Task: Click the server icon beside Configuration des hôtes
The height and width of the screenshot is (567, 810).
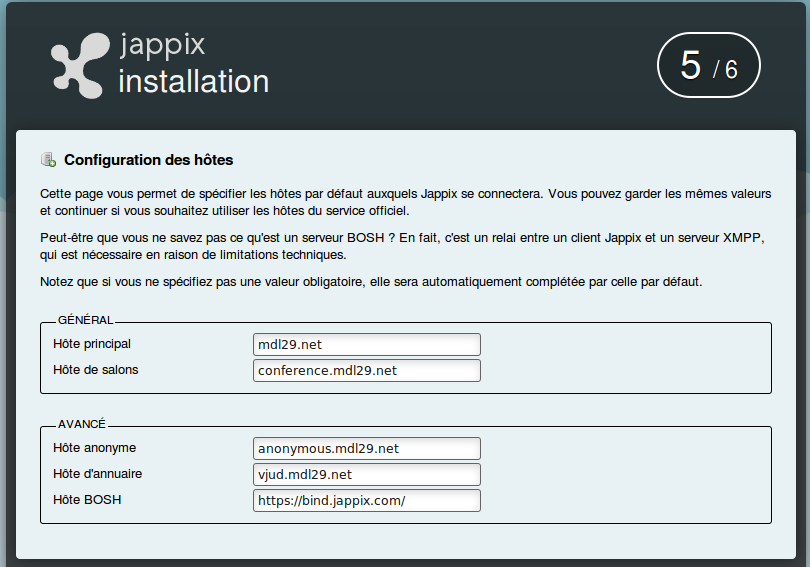Action: (48, 160)
